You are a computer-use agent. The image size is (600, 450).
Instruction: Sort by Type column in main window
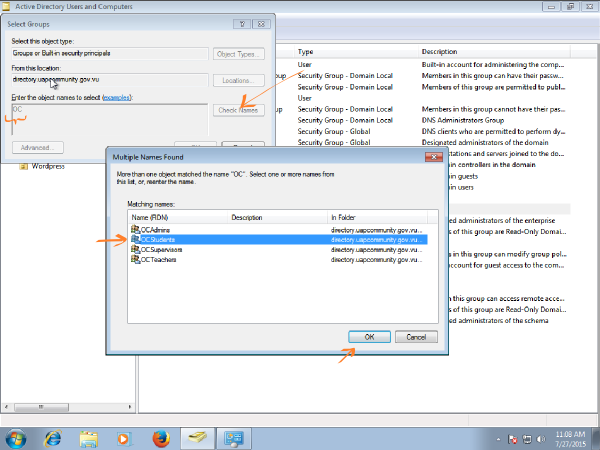coord(356,52)
